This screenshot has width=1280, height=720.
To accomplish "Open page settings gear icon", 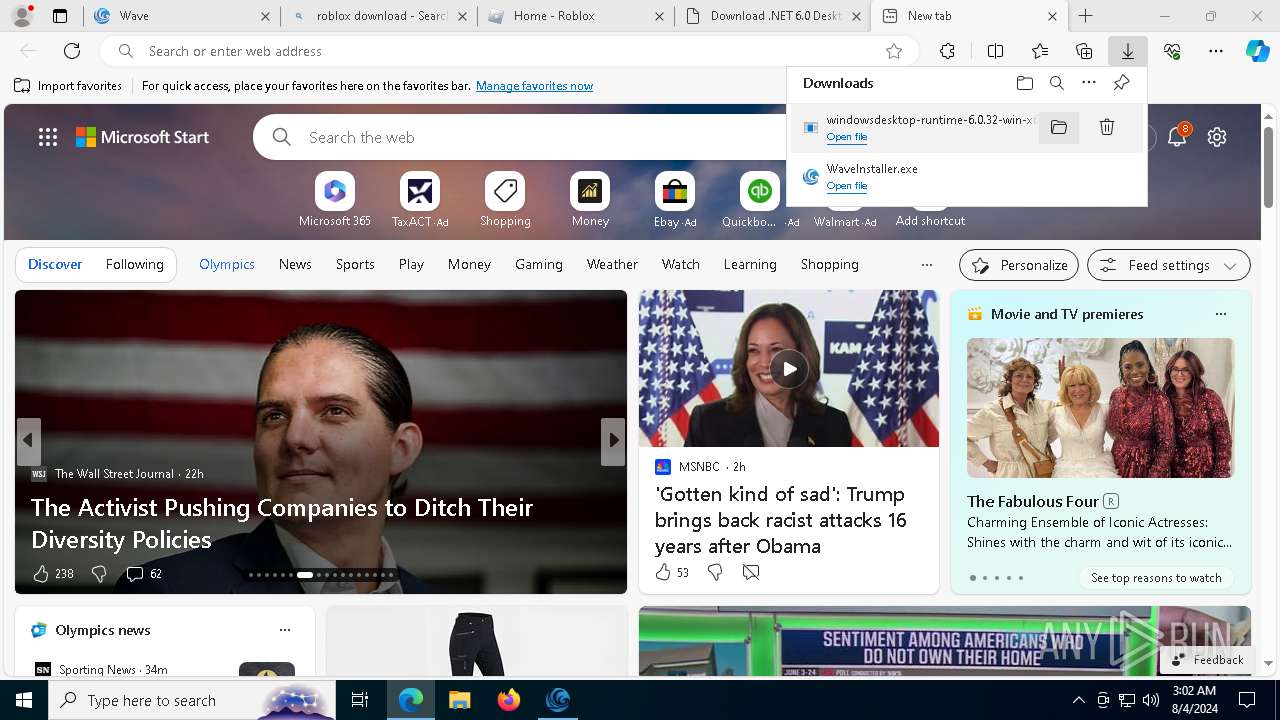I will (1217, 137).
